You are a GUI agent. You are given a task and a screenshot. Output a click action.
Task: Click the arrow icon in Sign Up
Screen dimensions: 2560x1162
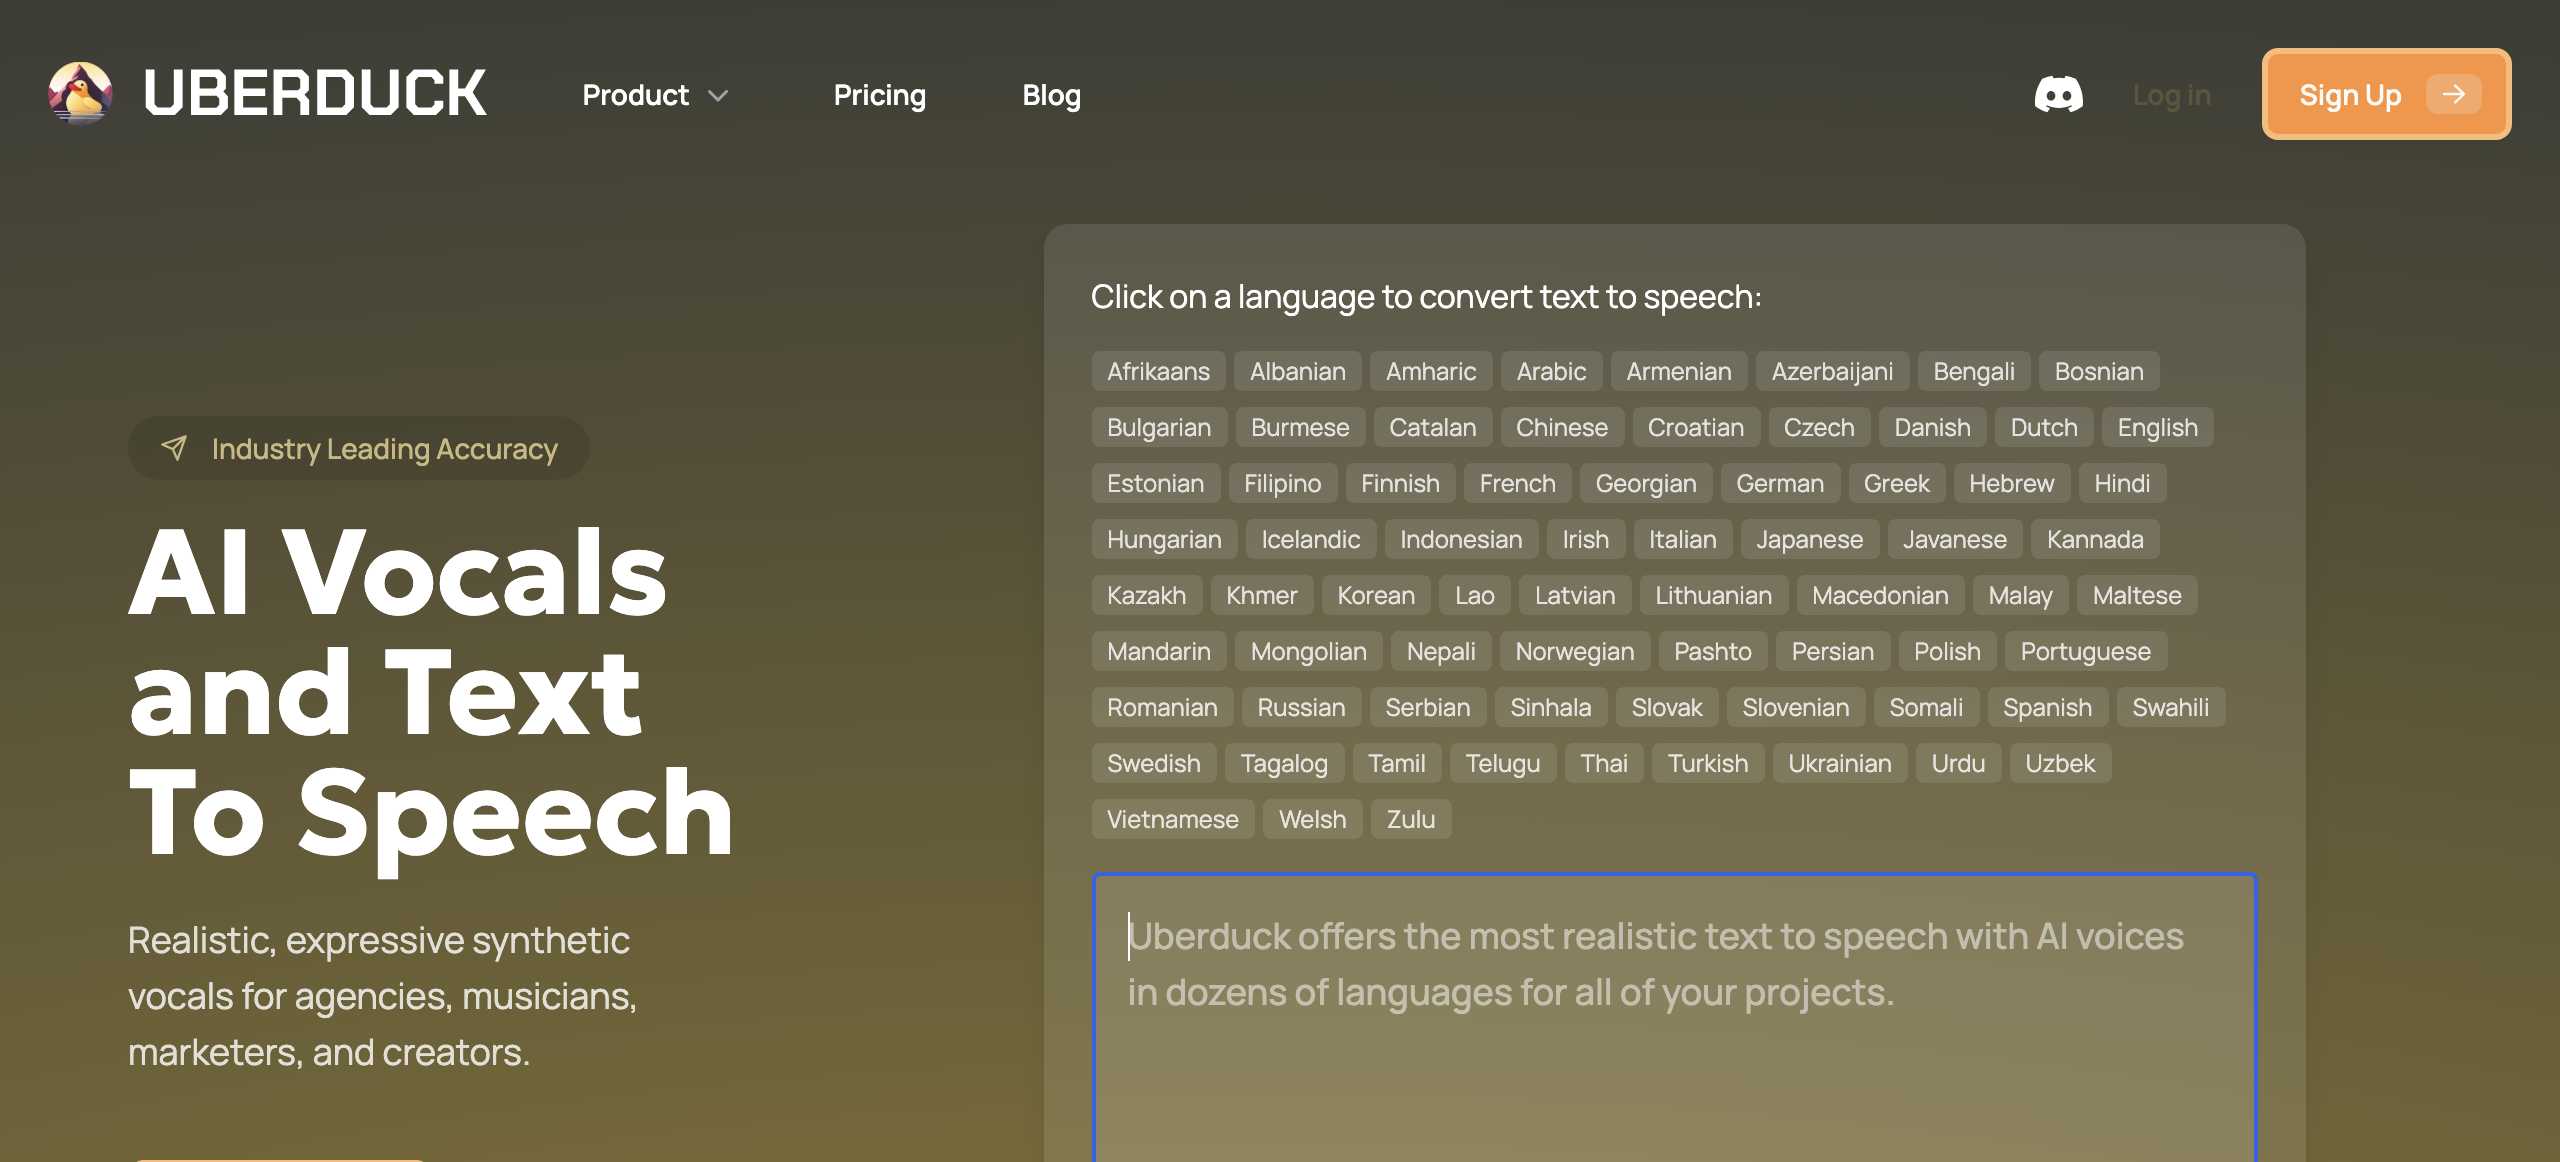coord(2453,95)
